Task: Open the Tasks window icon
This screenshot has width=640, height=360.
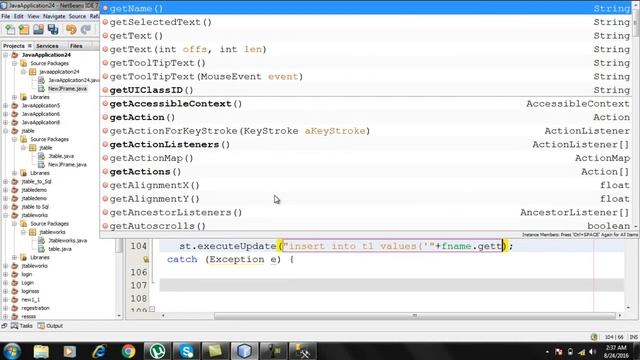Action: click(15, 326)
